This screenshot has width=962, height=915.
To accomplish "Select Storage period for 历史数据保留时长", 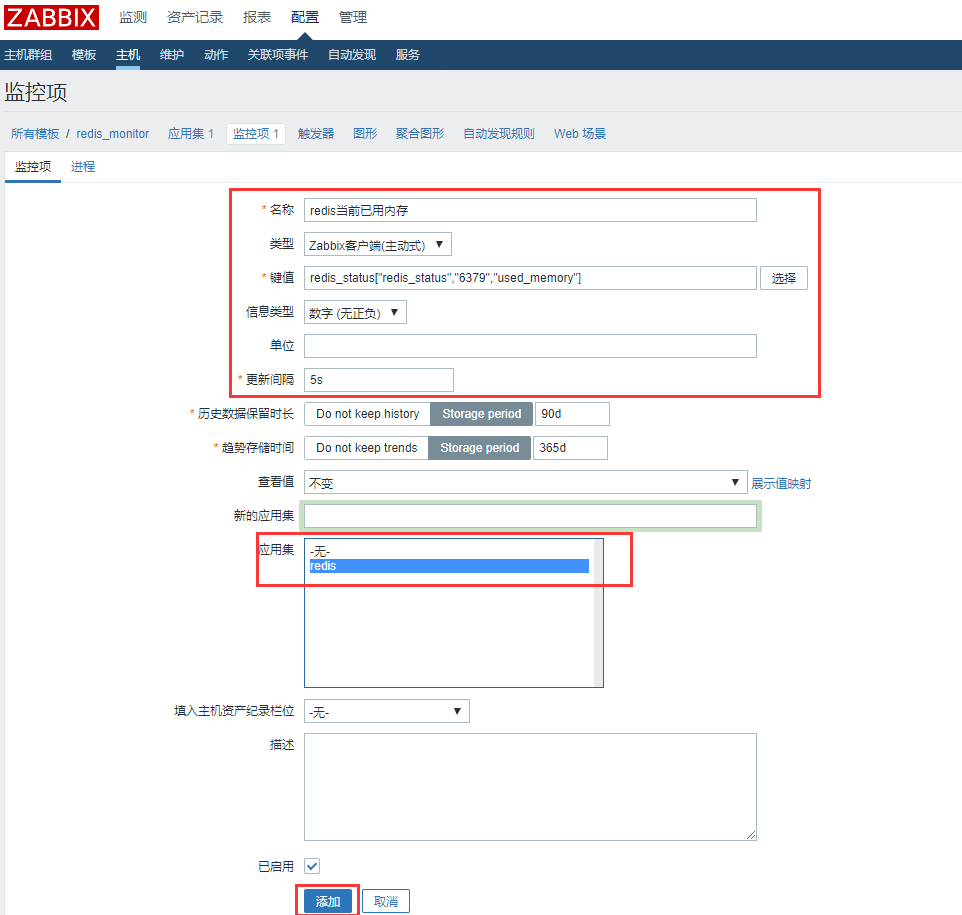I will [482, 414].
